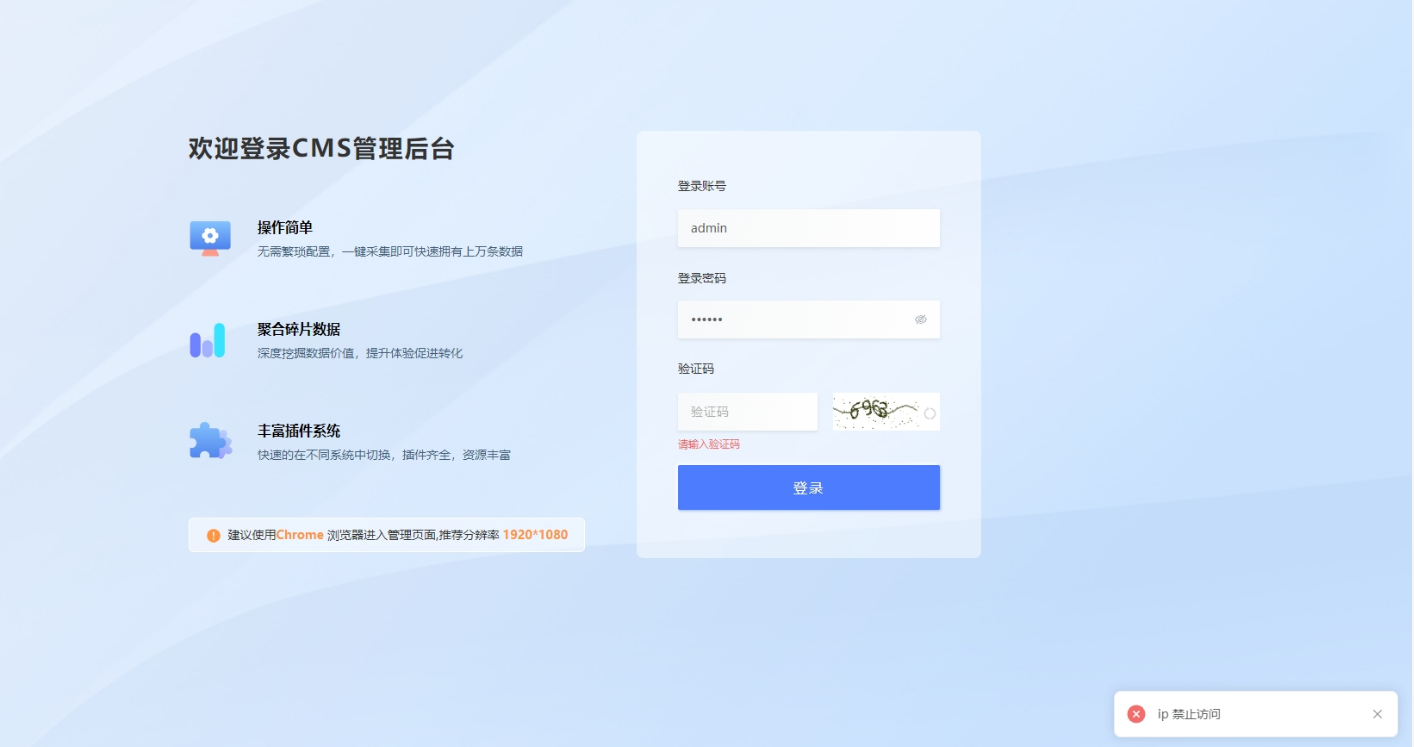Focus the 验证码 input field
This screenshot has width=1414, height=747.
click(748, 412)
